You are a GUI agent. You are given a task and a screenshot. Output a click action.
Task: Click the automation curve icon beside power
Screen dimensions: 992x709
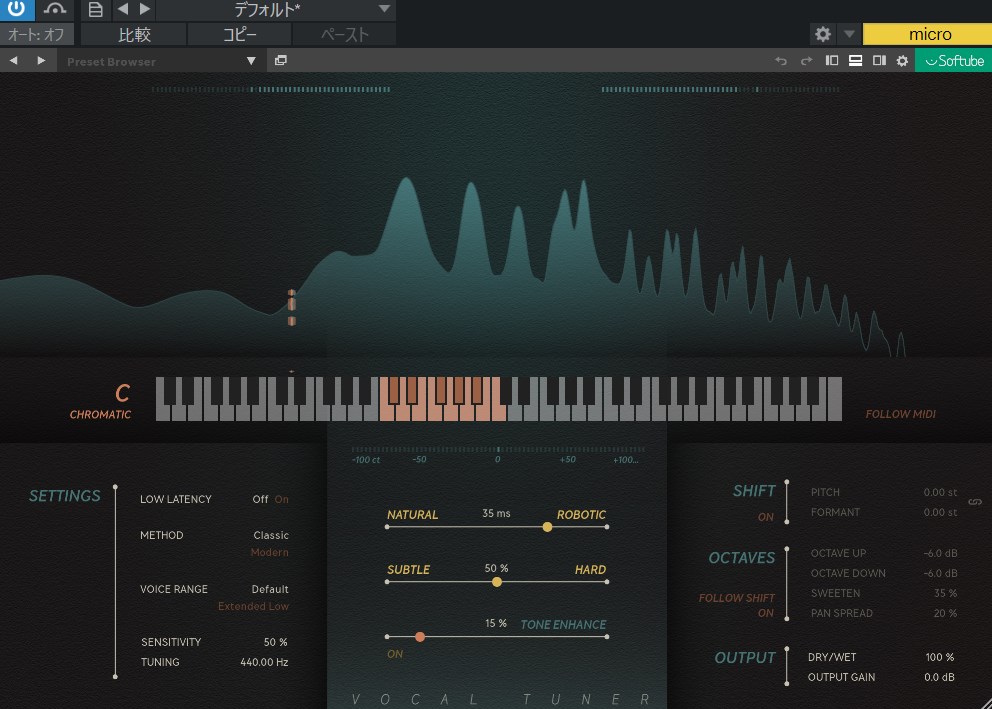(x=56, y=10)
